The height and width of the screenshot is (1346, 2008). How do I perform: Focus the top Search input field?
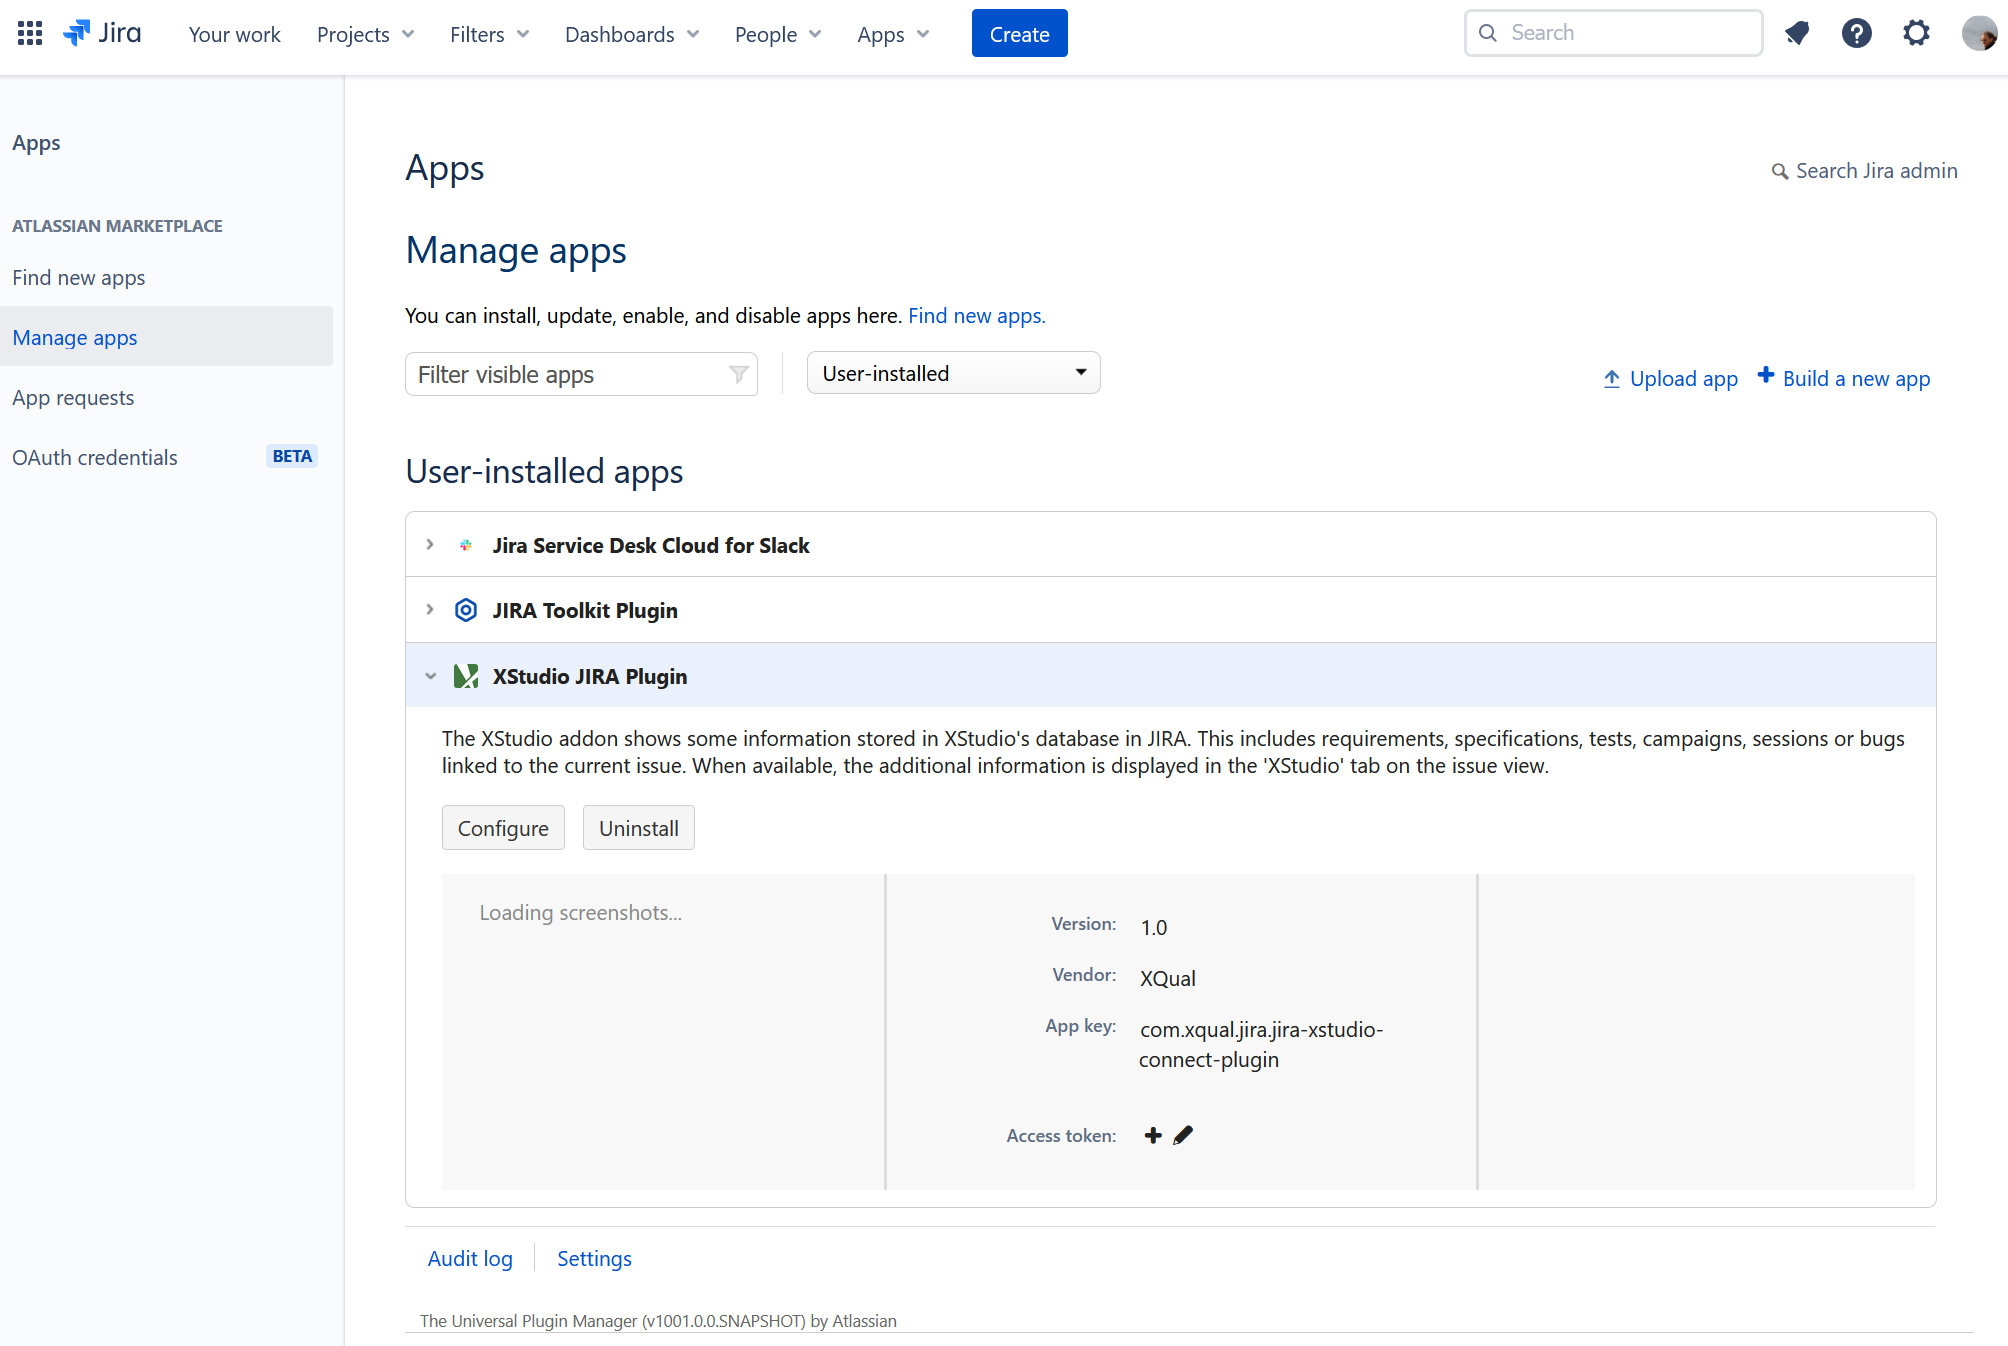tap(1613, 33)
